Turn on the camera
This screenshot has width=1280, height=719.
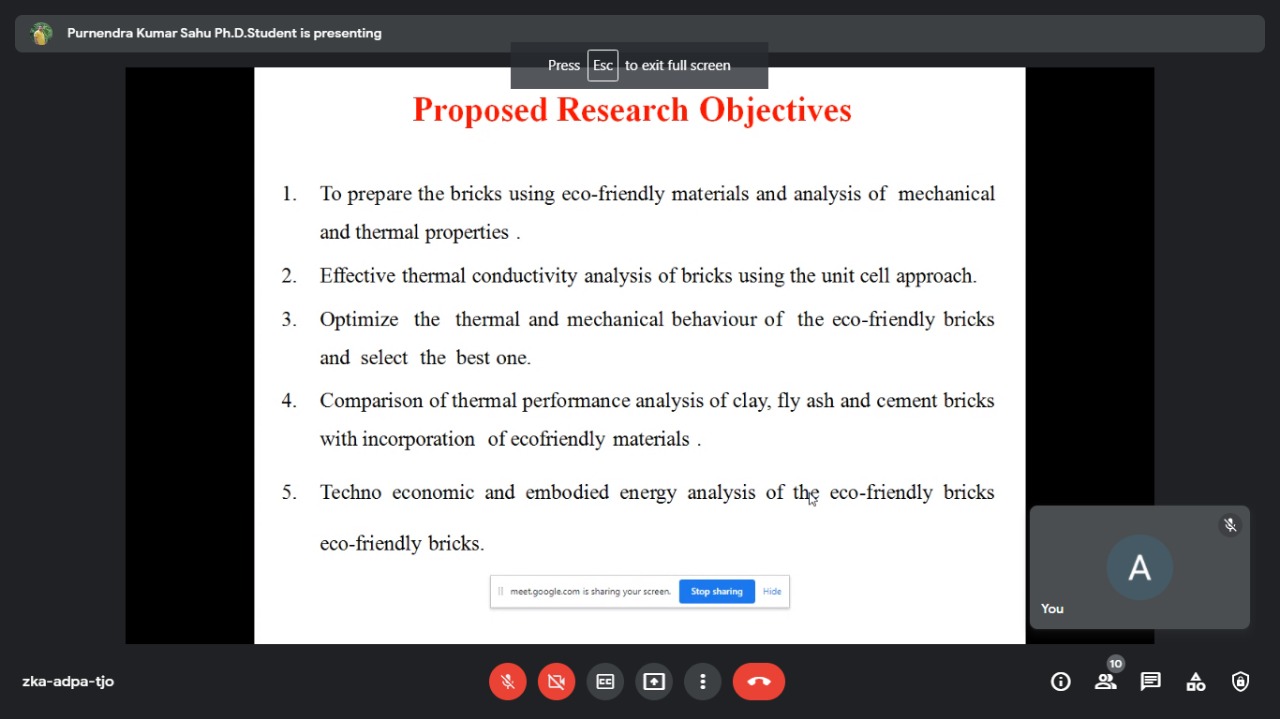[557, 681]
